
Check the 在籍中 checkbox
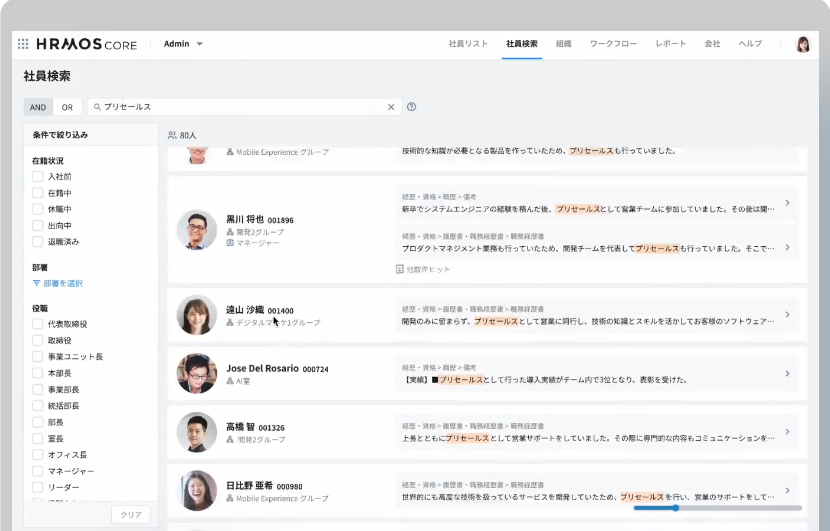pyautogui.click(x=37, y=193)
